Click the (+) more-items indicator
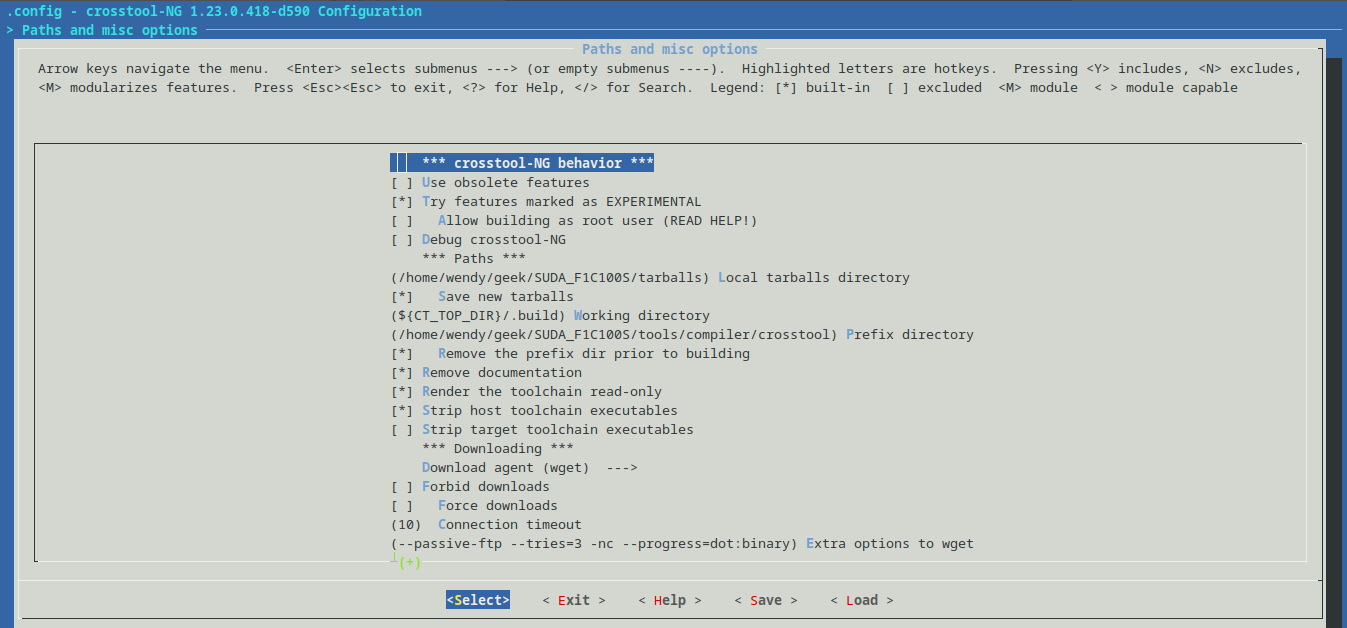This screenshot has height=628, width=1347. point(410,562)
